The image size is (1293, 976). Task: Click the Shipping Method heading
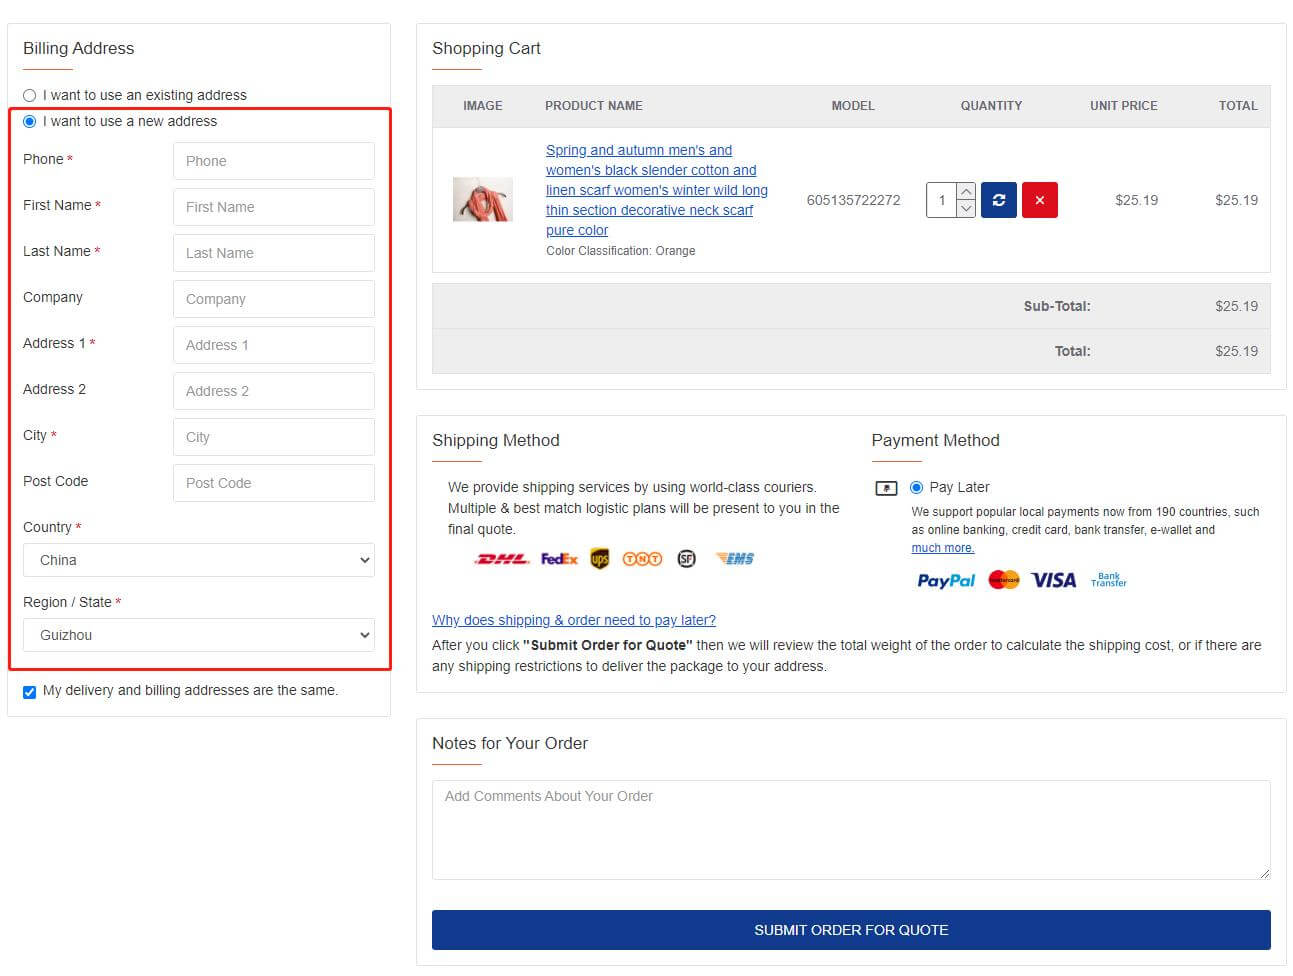(496, 440)
